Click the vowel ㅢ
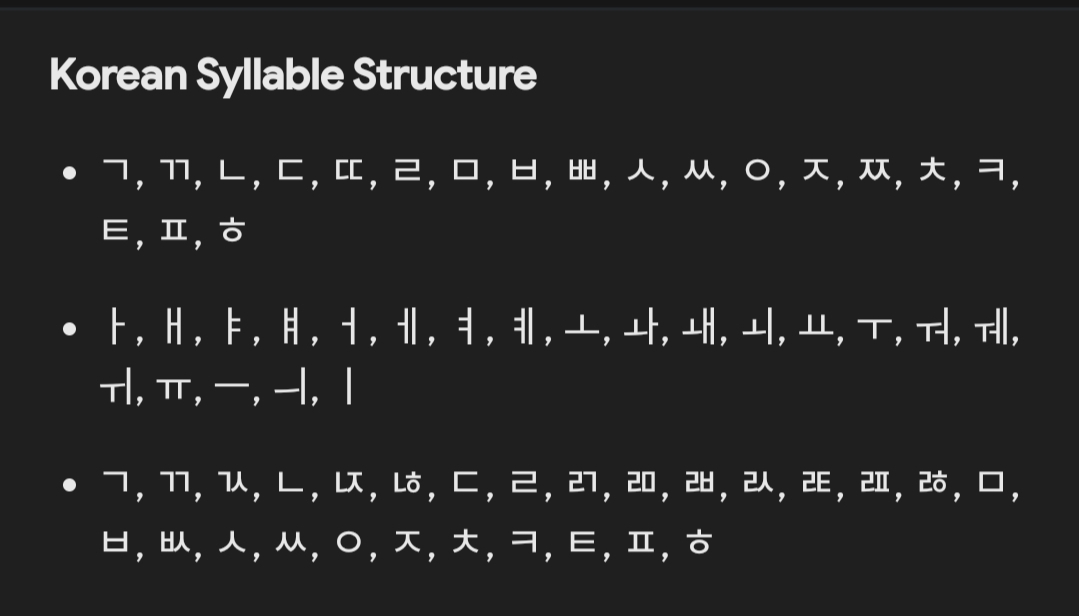Image resolution: width=1079 pixels, height=616 pixels. (x=290, y=387)
